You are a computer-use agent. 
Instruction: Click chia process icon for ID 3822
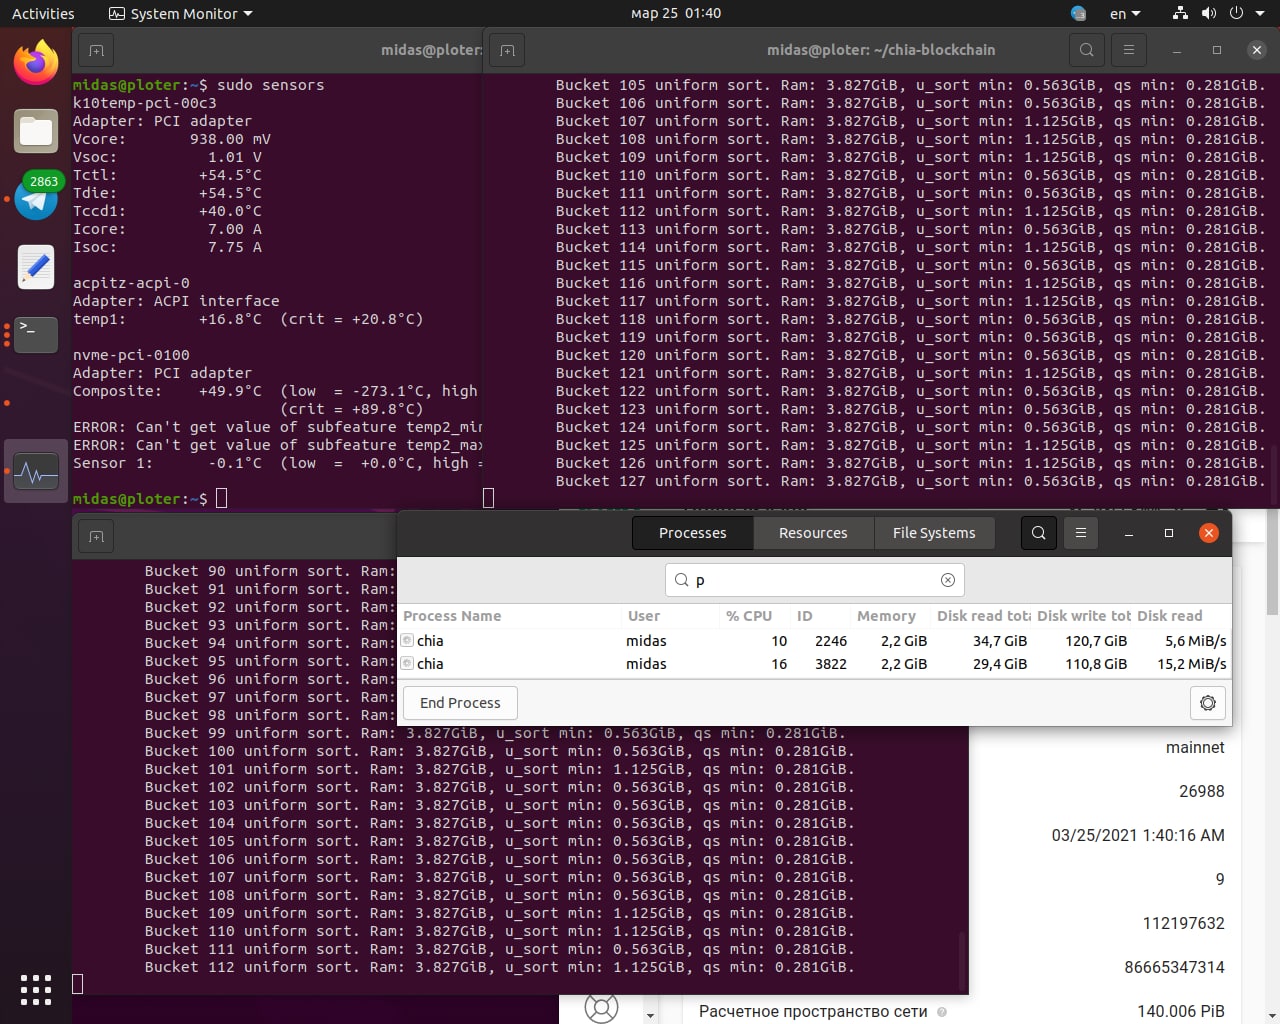click(407, 664)
